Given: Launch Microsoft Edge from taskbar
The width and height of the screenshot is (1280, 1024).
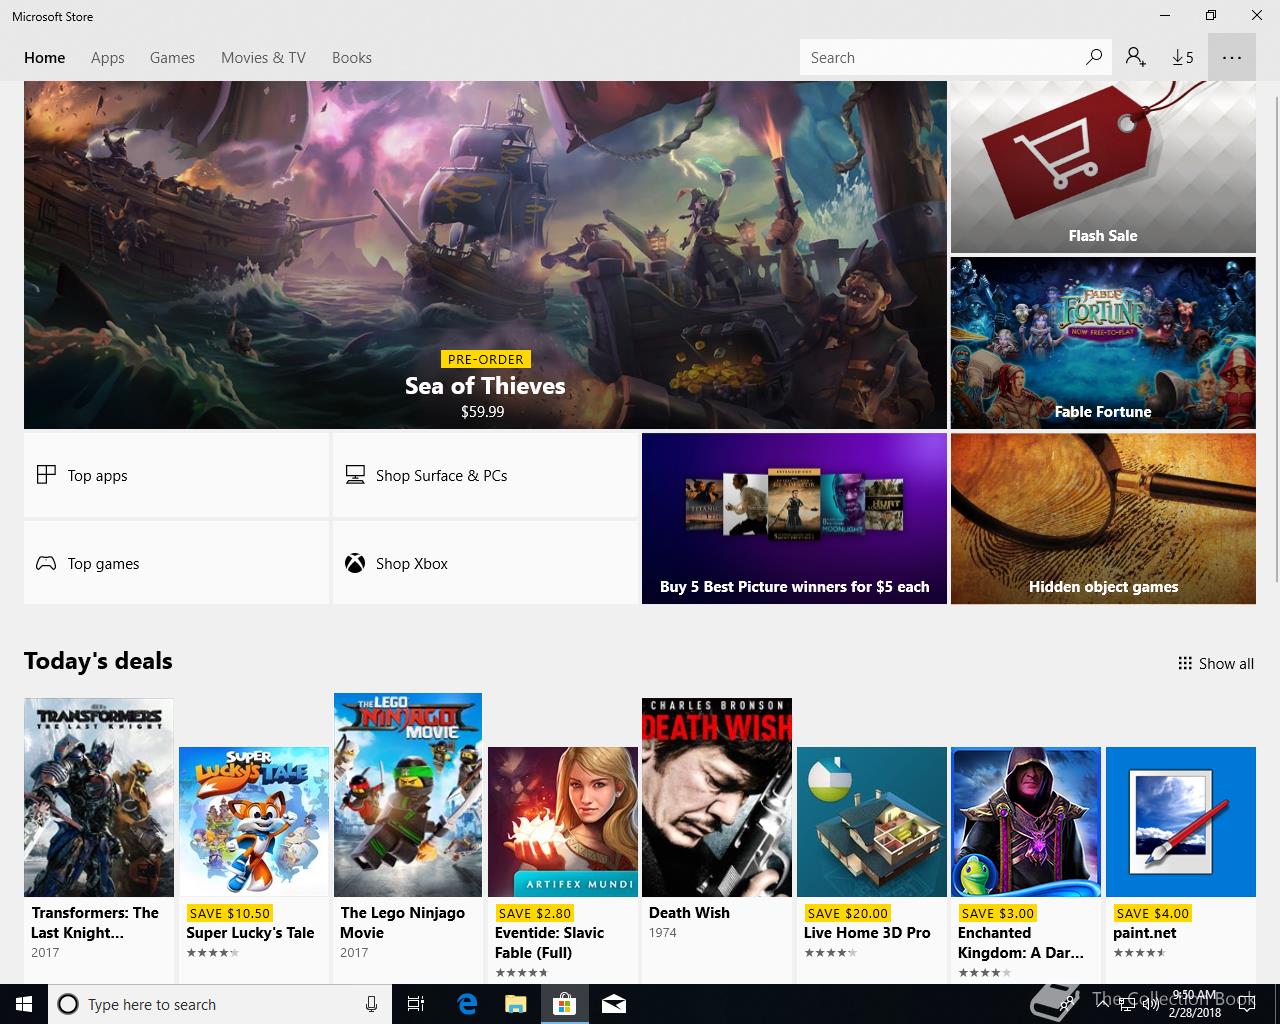Looking at the screenshot, I should (467, 1004).
